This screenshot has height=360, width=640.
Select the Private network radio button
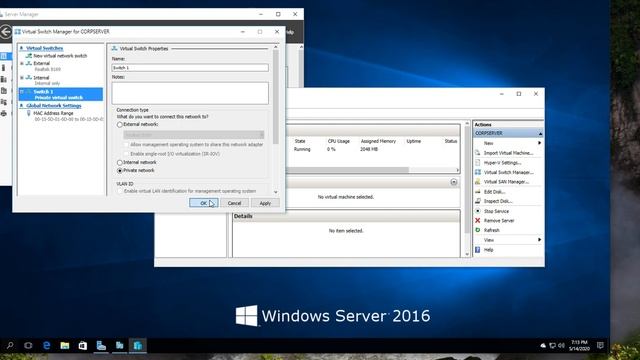coord(120,170)
